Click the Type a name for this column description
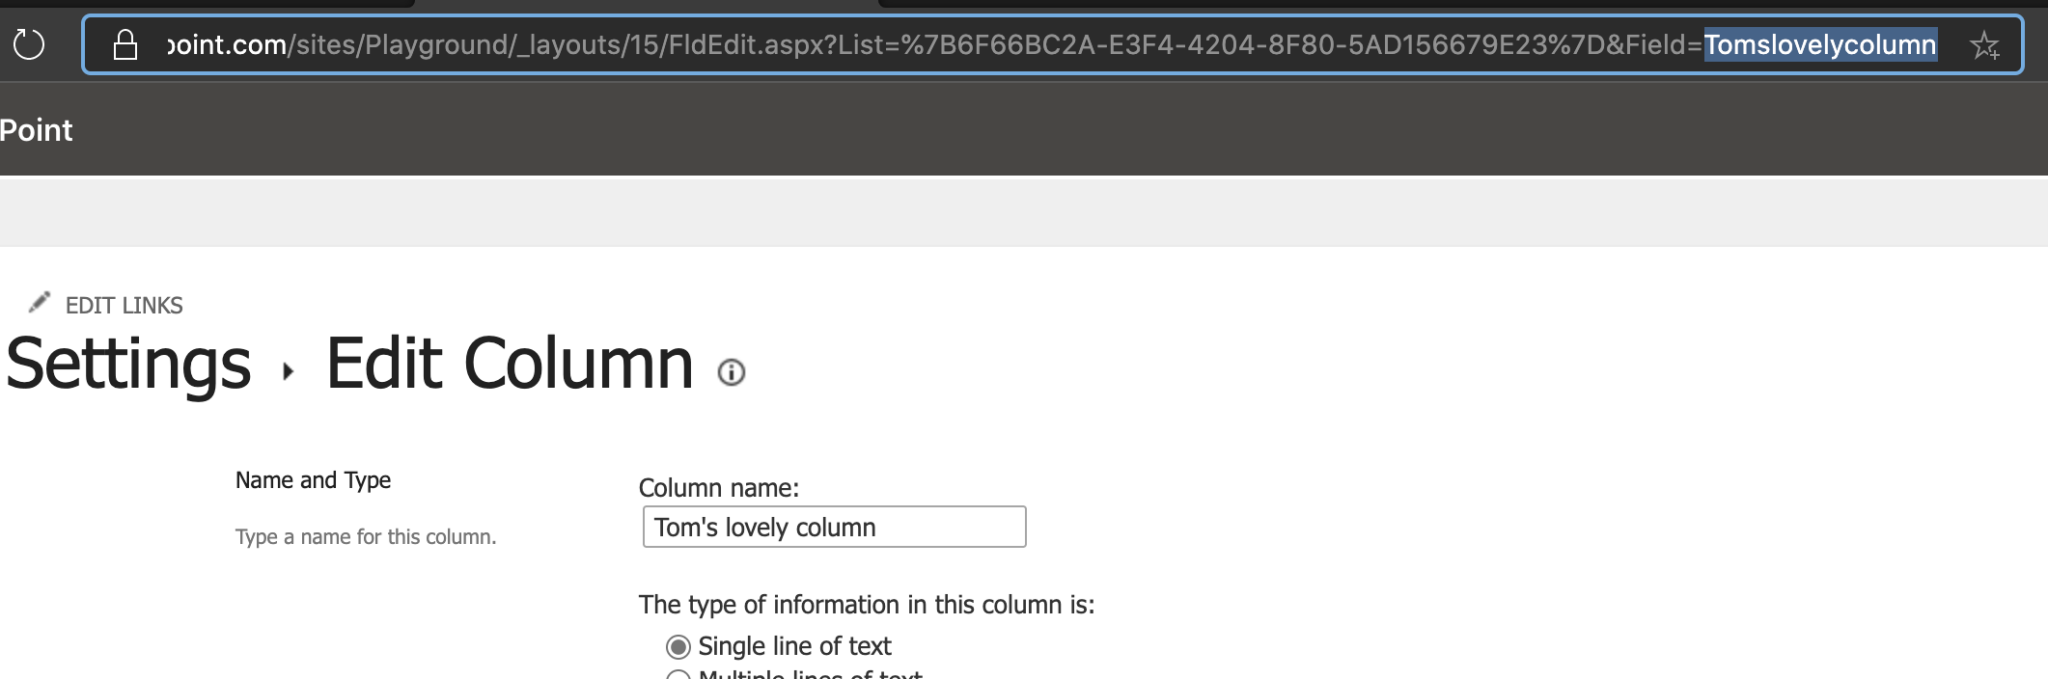Screen dimensions: 2048x679 pos(366,537)
